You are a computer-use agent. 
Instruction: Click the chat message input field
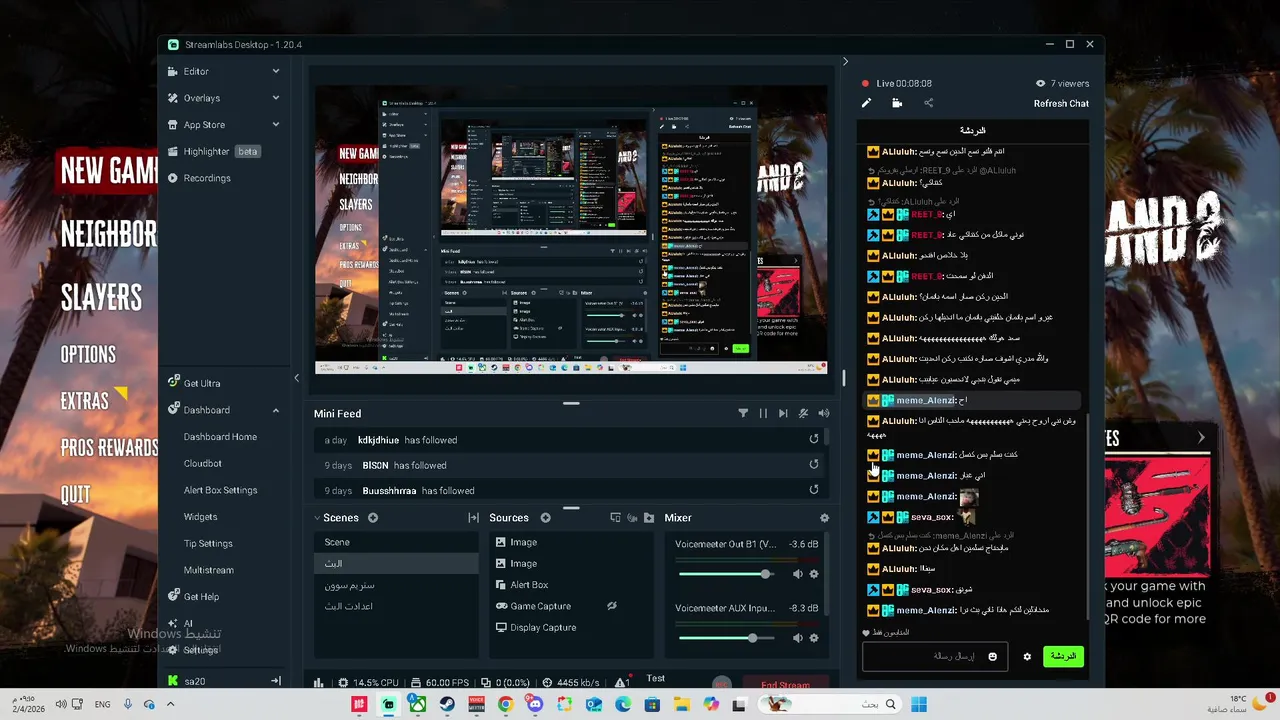pyautogui.click(x=935, y=656)
